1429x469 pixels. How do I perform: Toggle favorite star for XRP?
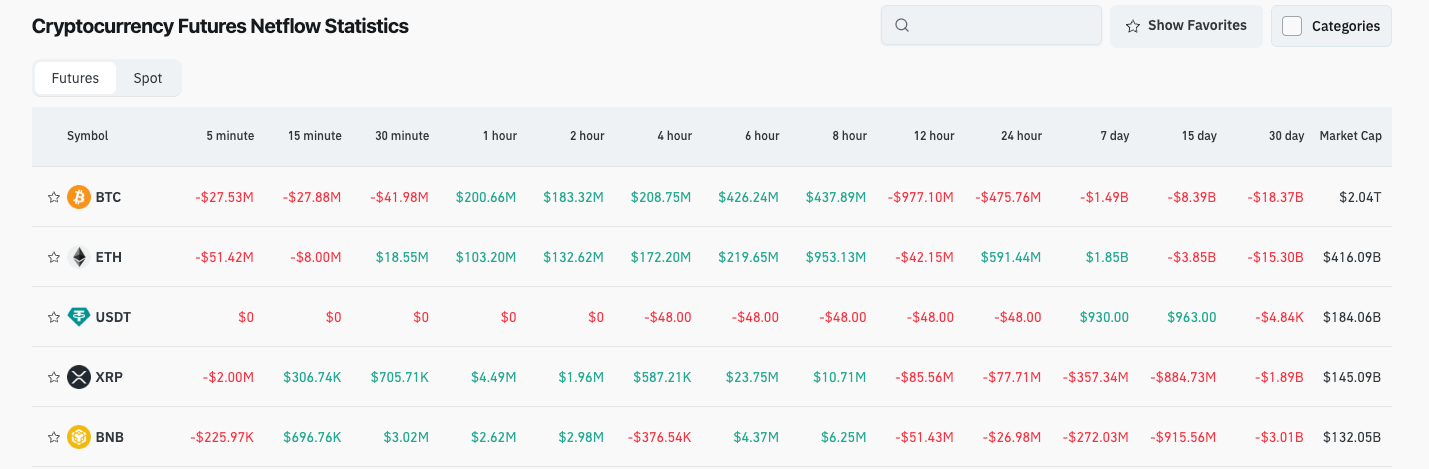pos(54,378)
